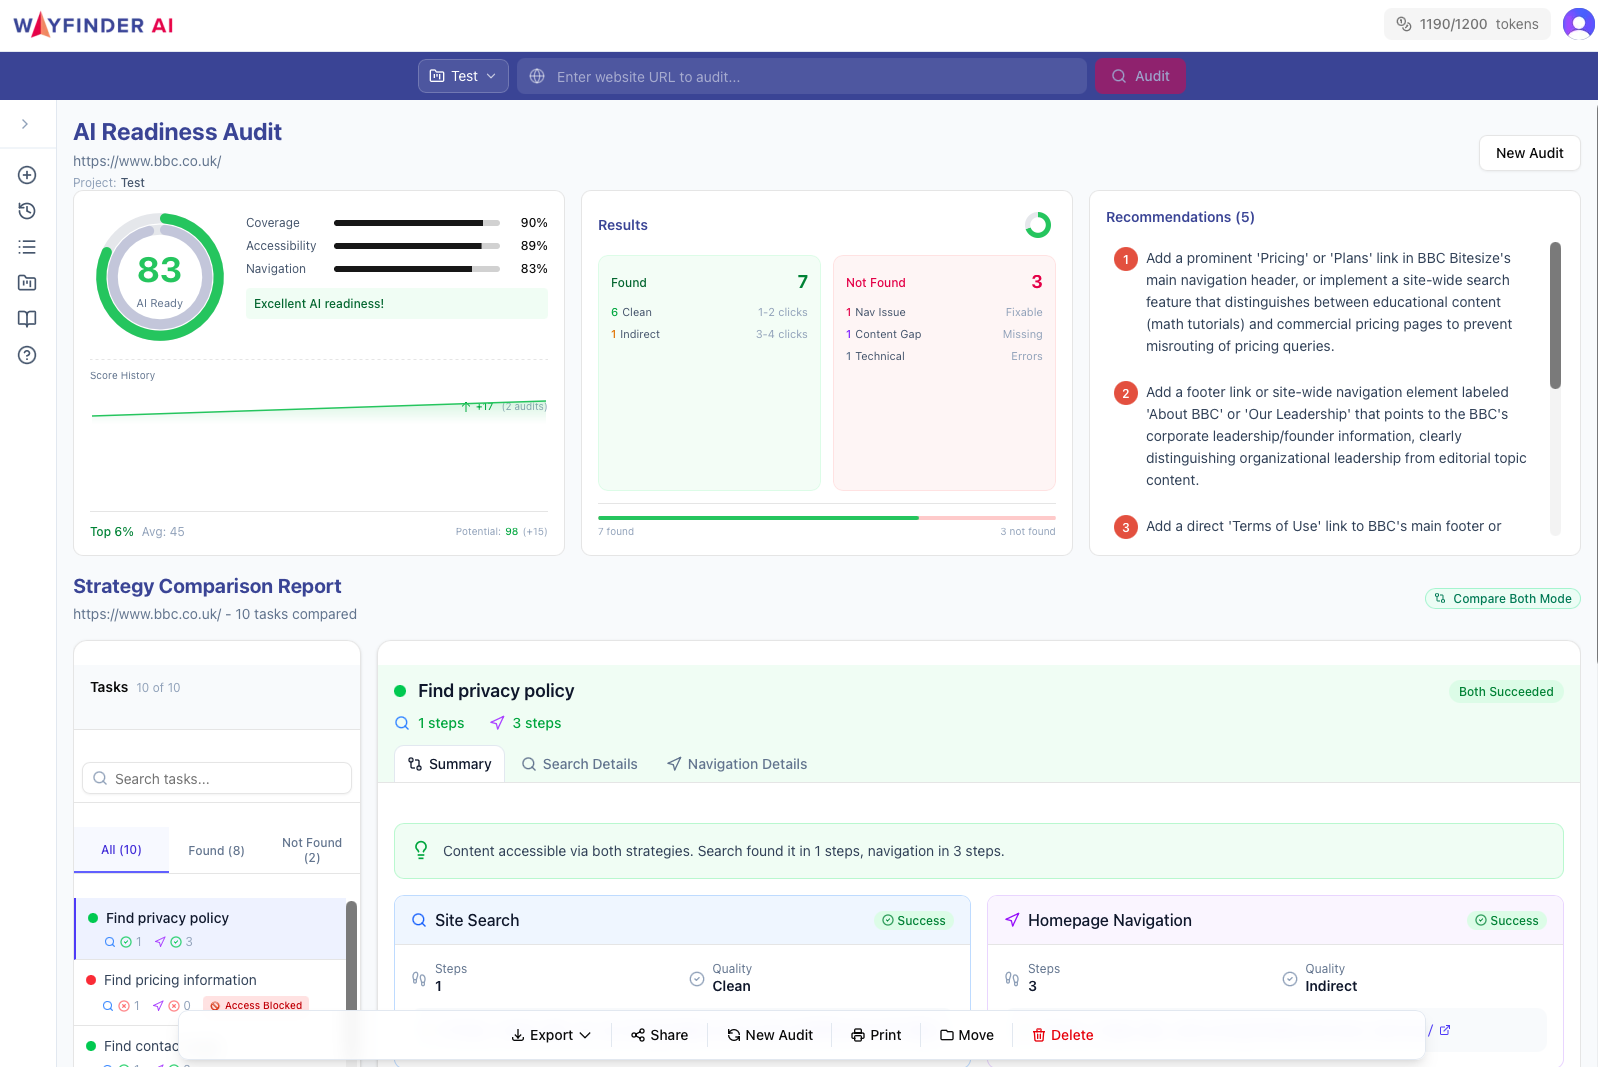Open the Export dropdown in bottom toolbar
1598x1067 pixels.
point(551,1035)
